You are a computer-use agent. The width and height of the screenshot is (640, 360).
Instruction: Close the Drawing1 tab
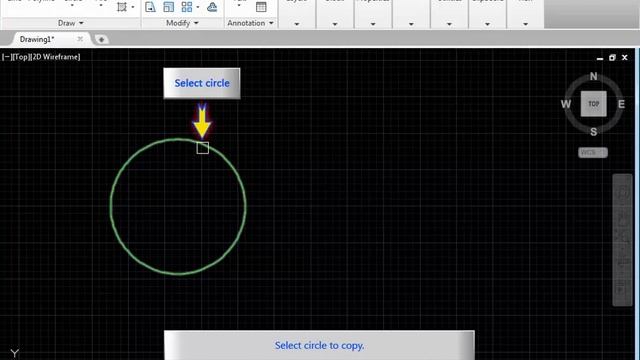(x=80, y=39)
